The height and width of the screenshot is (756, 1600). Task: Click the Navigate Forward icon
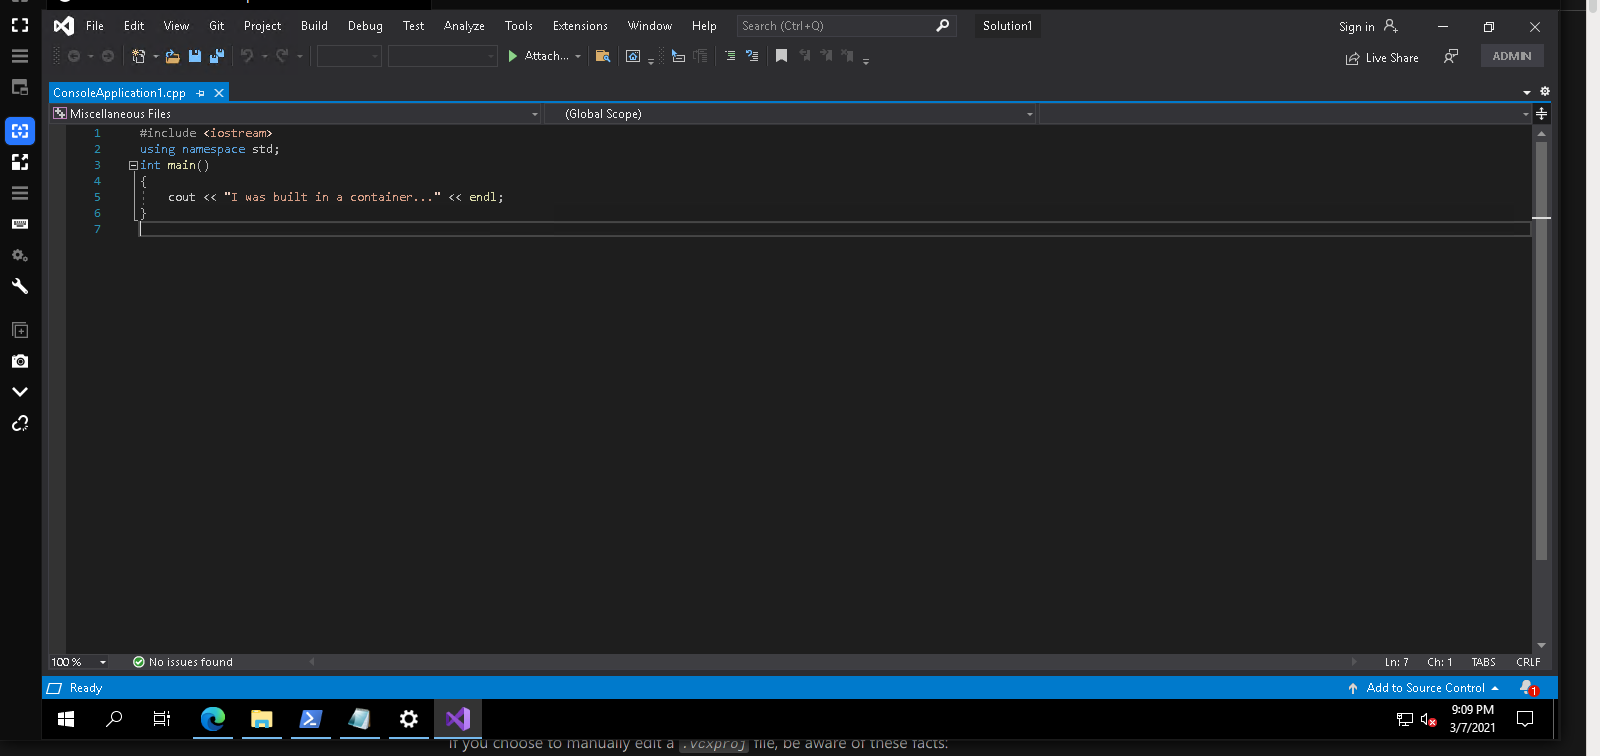click(x=108, y=56)
